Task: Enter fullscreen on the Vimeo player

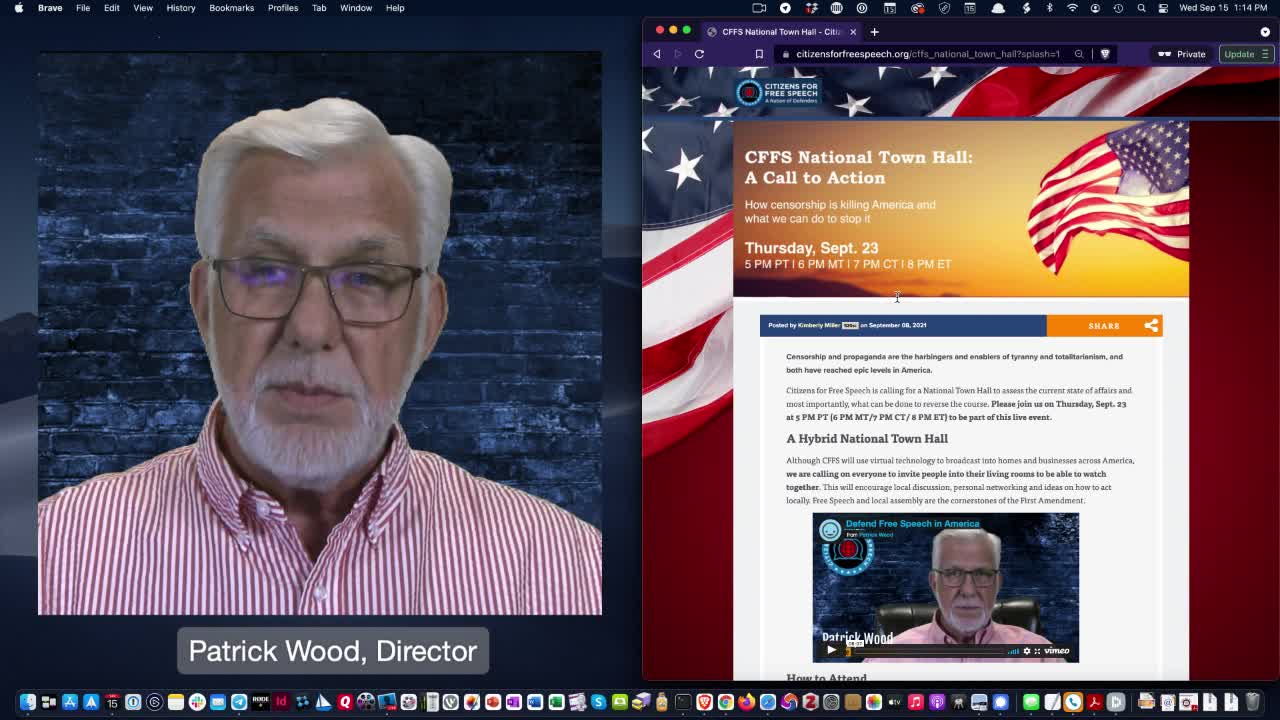Action: 1037,651
